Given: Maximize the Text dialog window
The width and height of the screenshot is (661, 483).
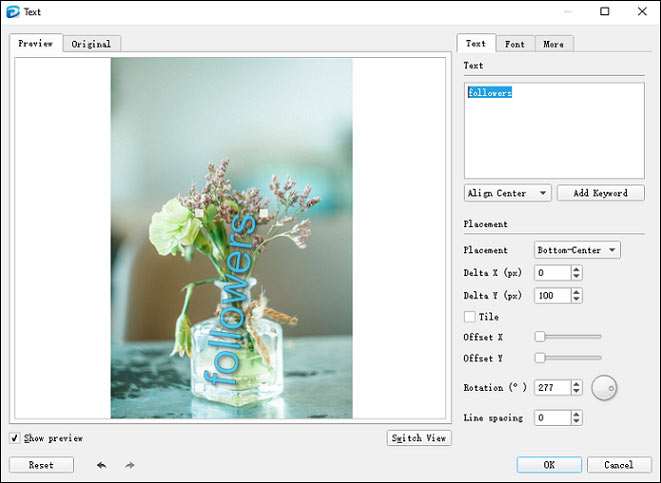Looking at the screenshot, I should tap(605, 11).
